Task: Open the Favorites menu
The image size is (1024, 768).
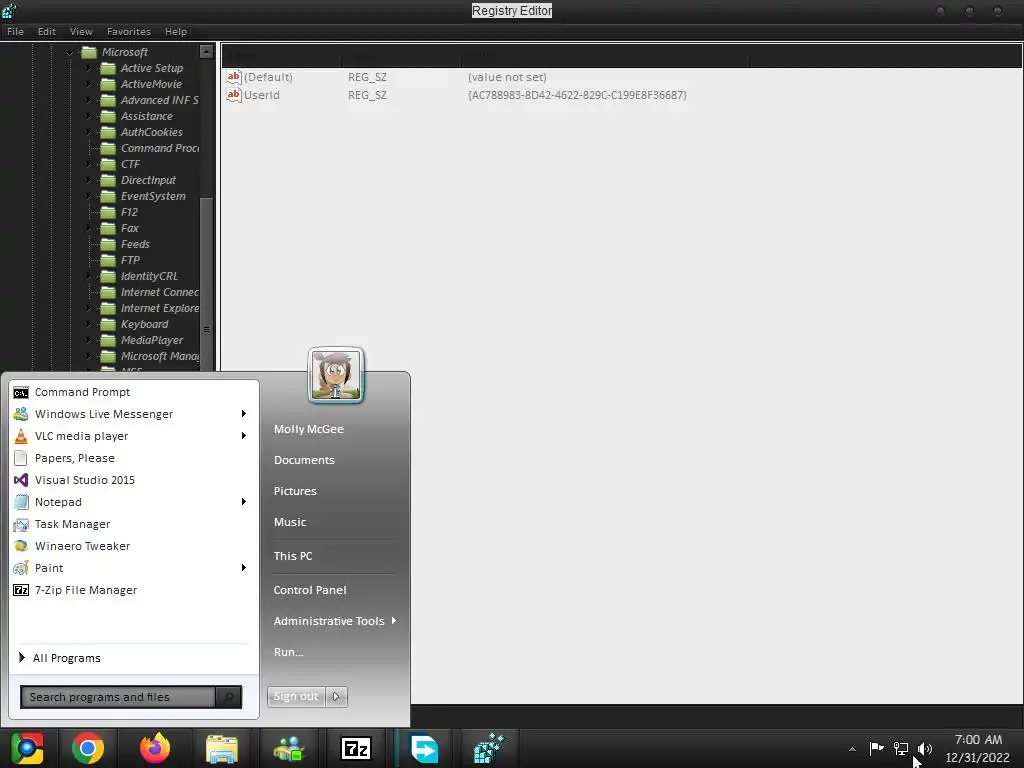Action: point(129,31)
